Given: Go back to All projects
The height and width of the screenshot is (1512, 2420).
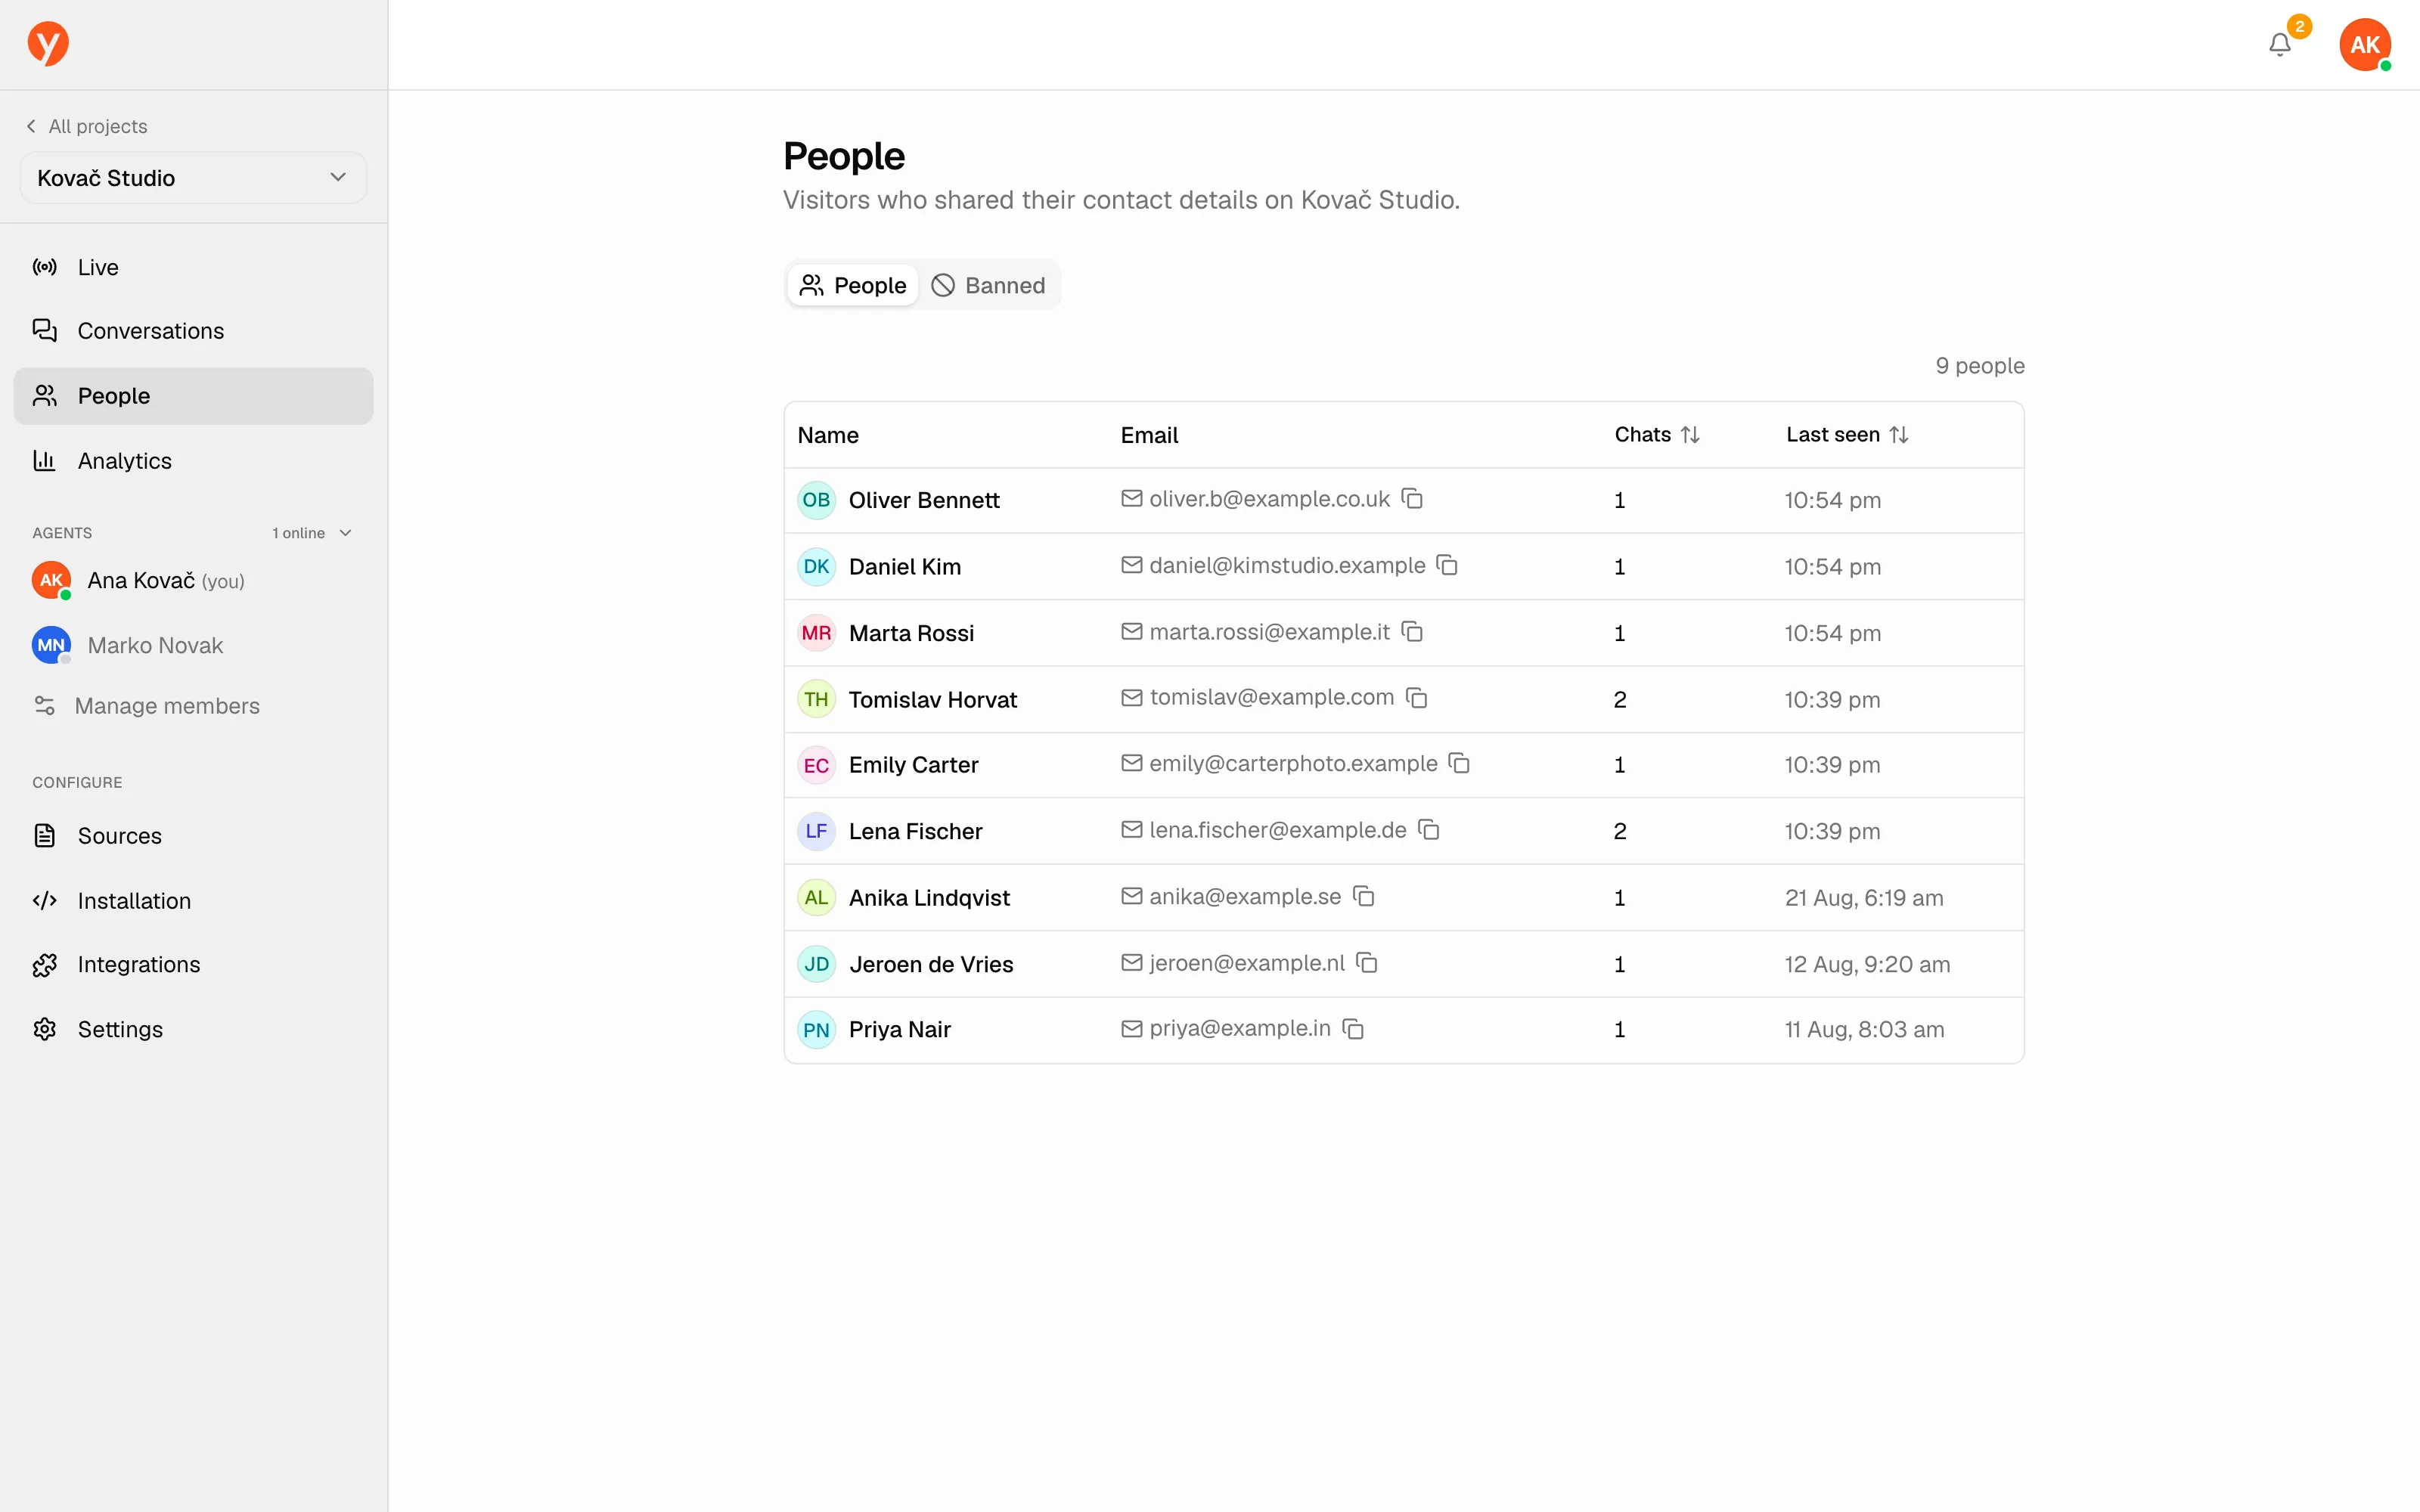Looking at the screenshot, I should (x=87, y=126).
